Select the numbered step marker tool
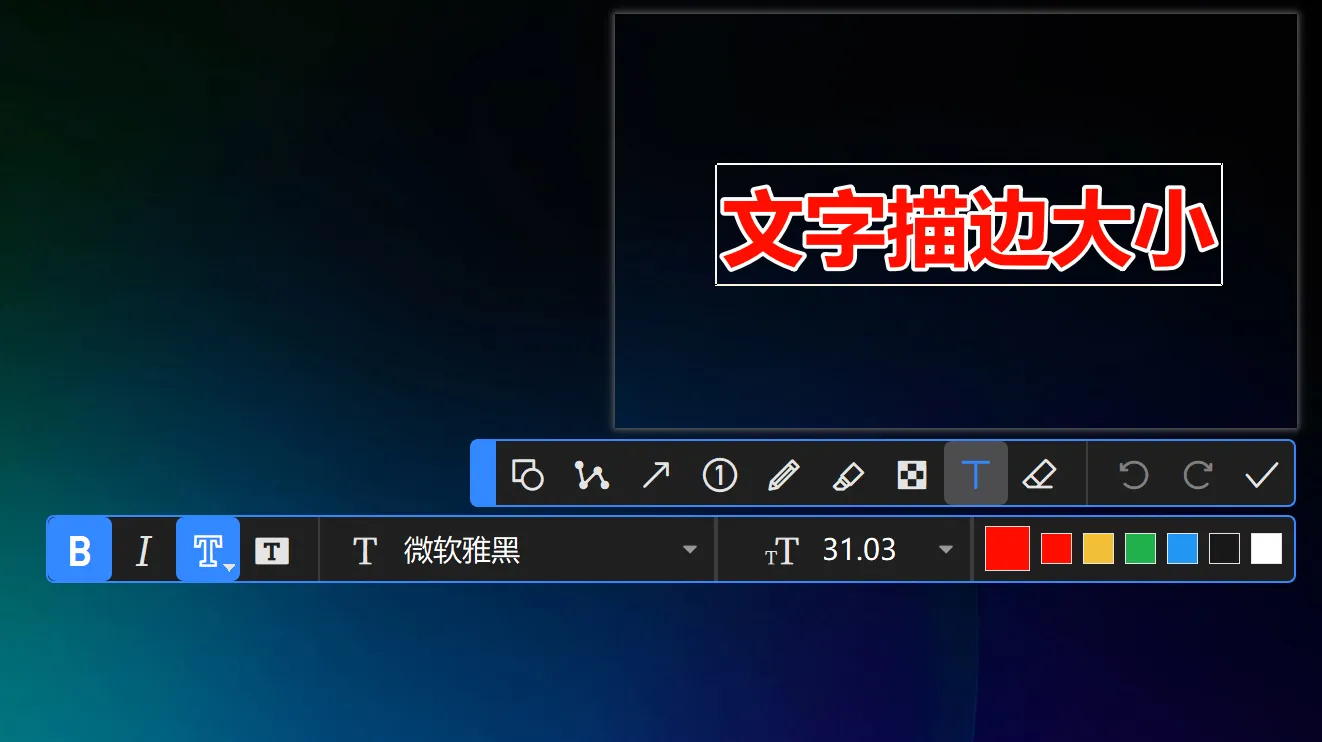This screenshot has height=742, width=1322. click(x=721, y=474)
